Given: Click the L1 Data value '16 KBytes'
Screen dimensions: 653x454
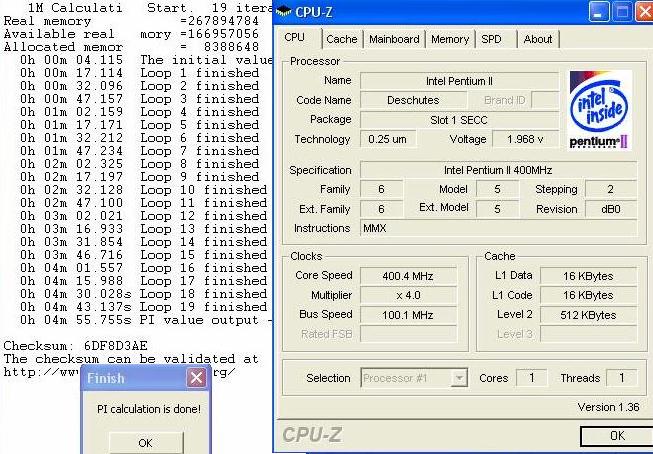Looking at the screenshot, I should tap(588, 276).
